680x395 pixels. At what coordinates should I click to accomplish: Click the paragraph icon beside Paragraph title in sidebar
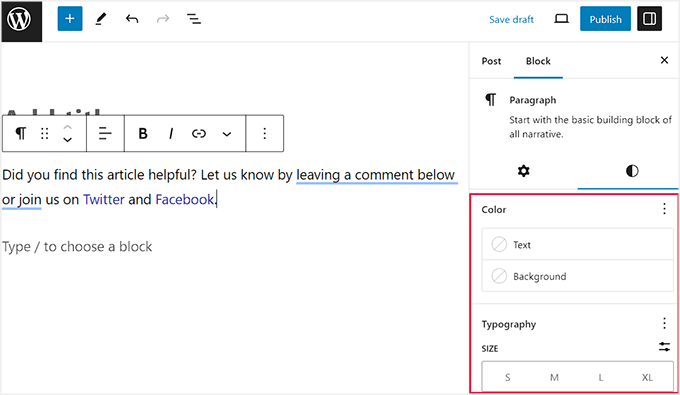pyautogui.click(x=490, y=100)
